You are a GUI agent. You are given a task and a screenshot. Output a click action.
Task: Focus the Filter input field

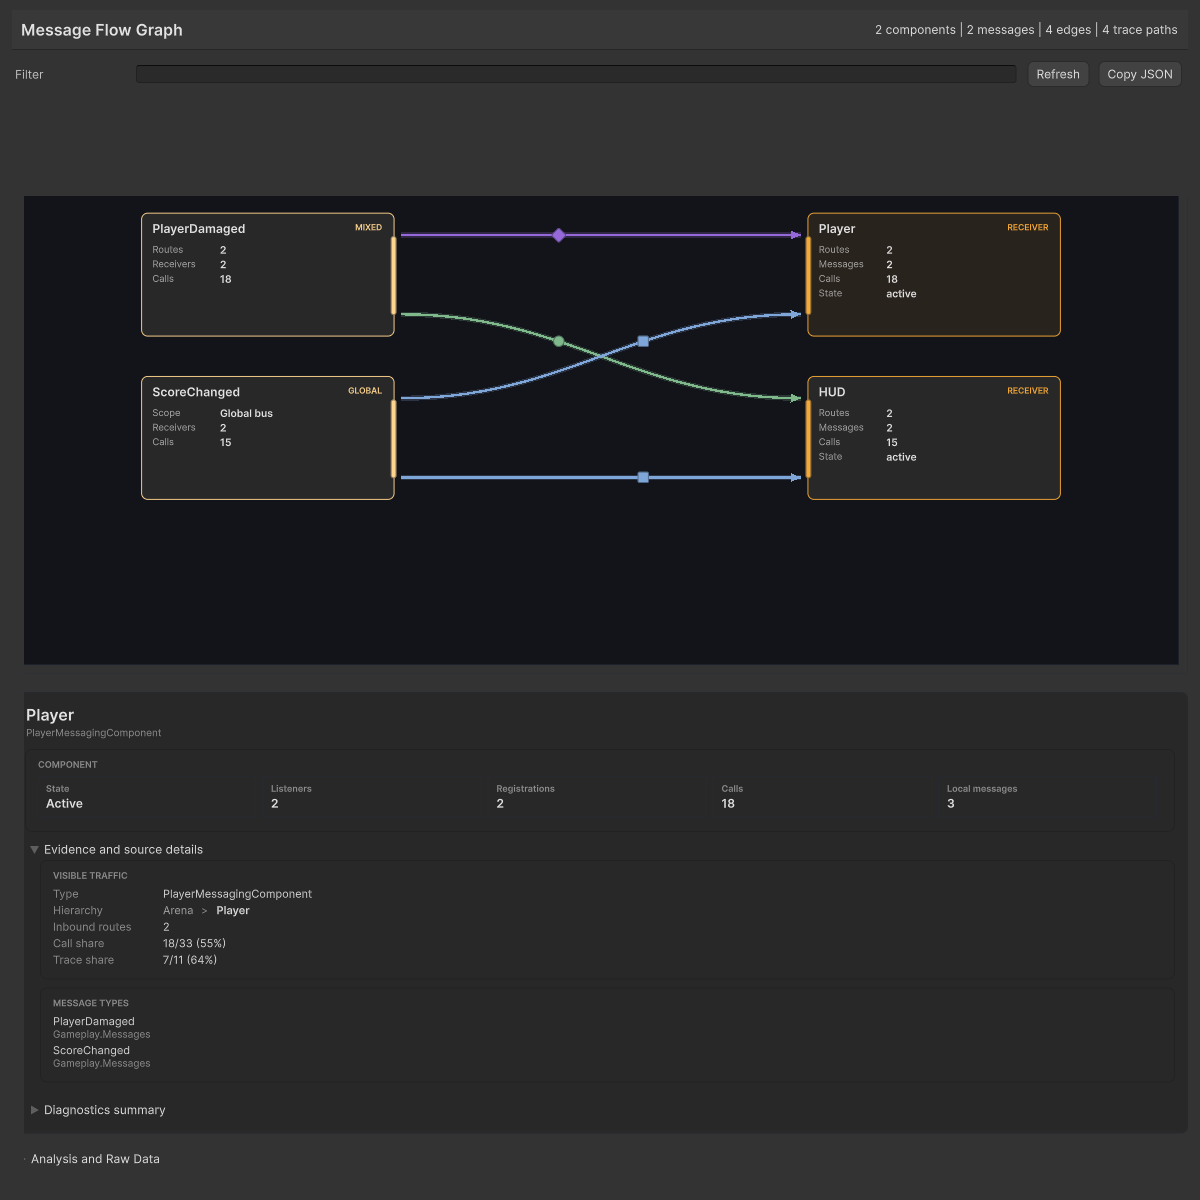(576, 74)
